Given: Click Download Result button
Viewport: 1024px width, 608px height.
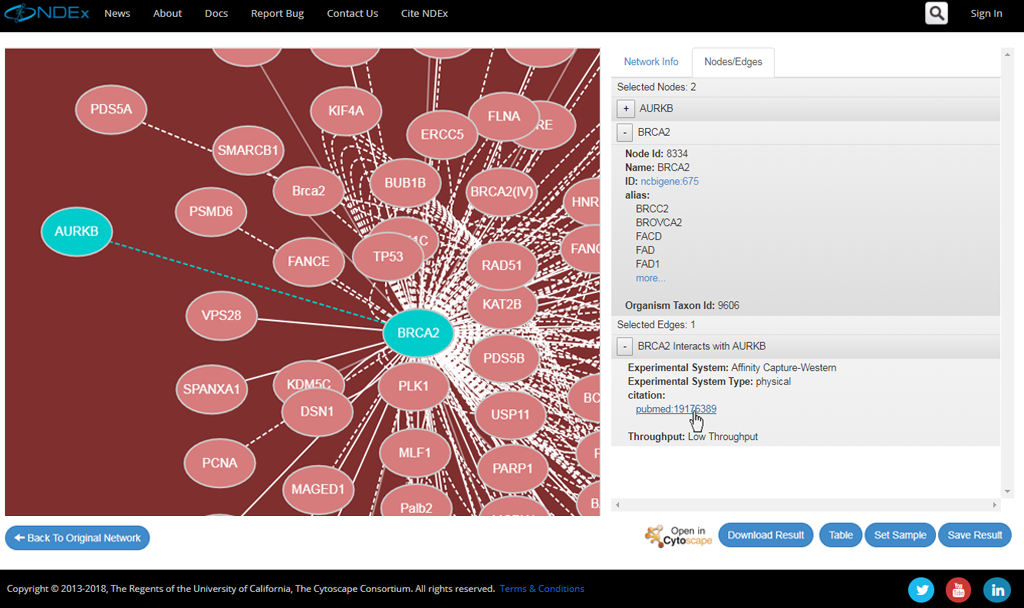Looking at the screenshot, I should (766, 536).
